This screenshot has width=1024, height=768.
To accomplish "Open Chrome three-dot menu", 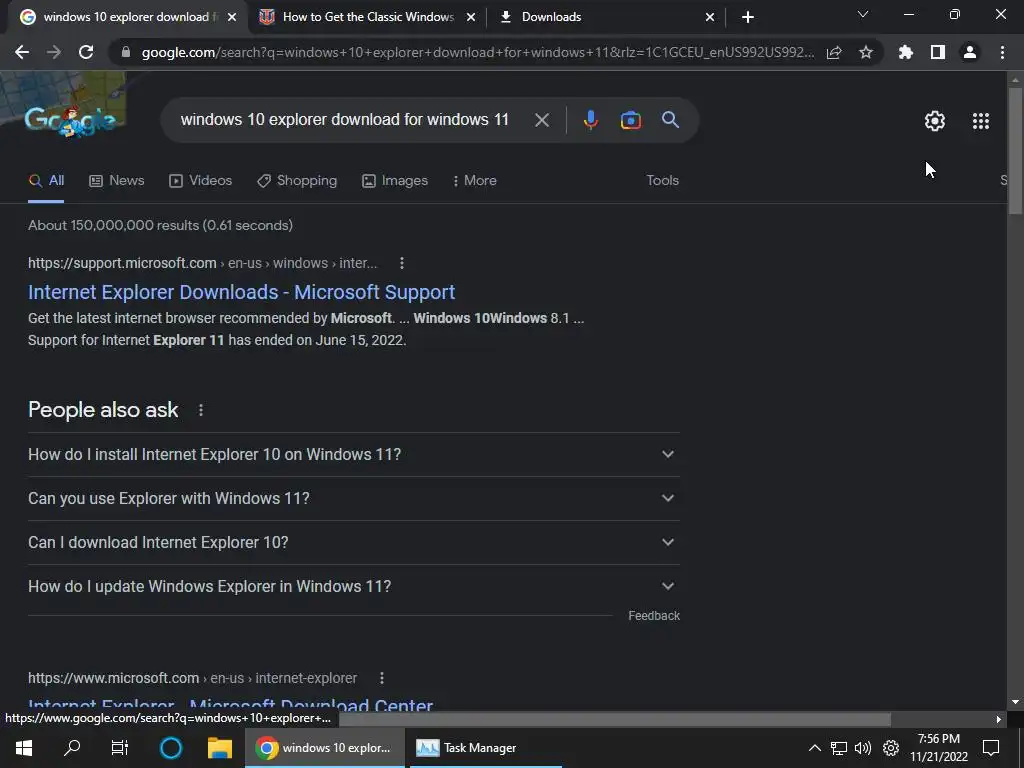I will (x=1002, y=52).
